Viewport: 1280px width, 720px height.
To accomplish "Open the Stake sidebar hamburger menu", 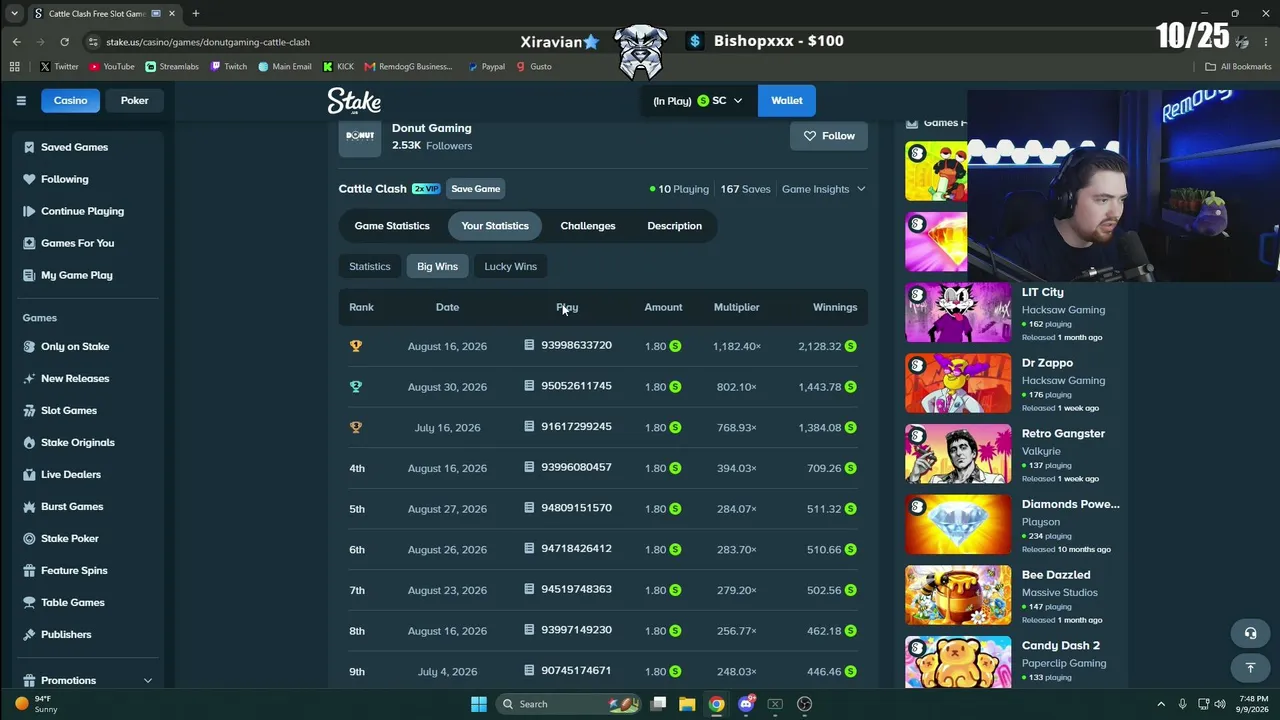I will (x=21, y=100).
